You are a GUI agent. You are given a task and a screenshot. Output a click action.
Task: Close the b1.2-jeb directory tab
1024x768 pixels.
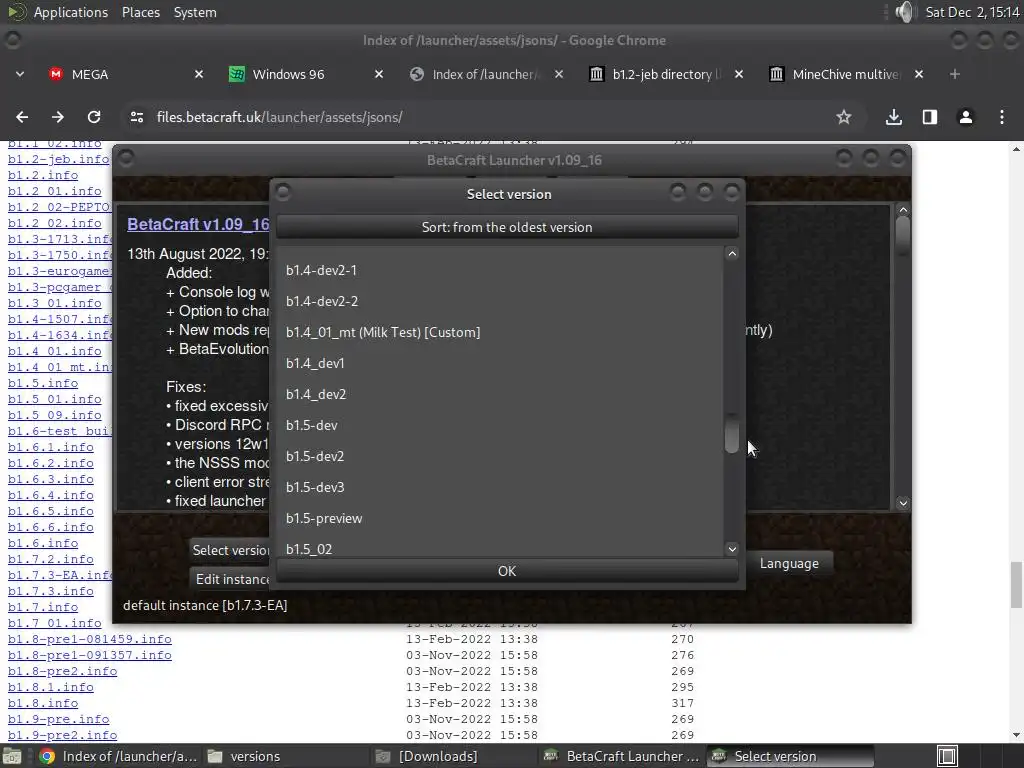click(739, 74)
